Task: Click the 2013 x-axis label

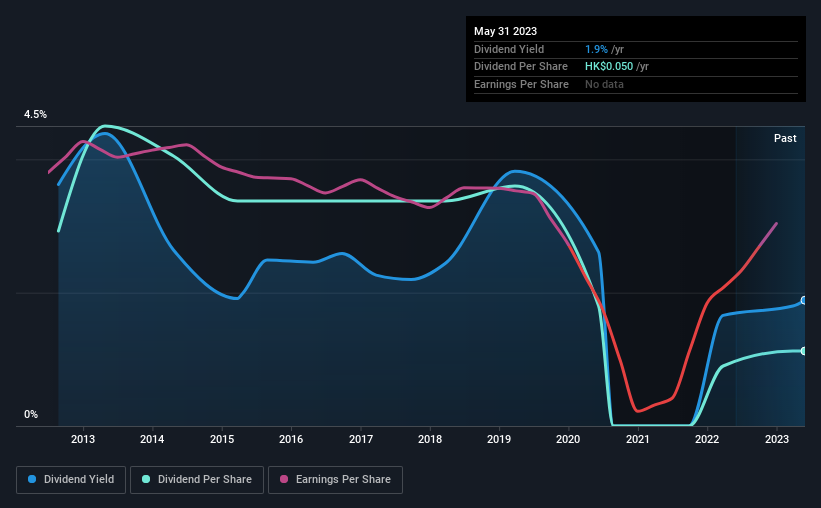Action: coord(83,439)
